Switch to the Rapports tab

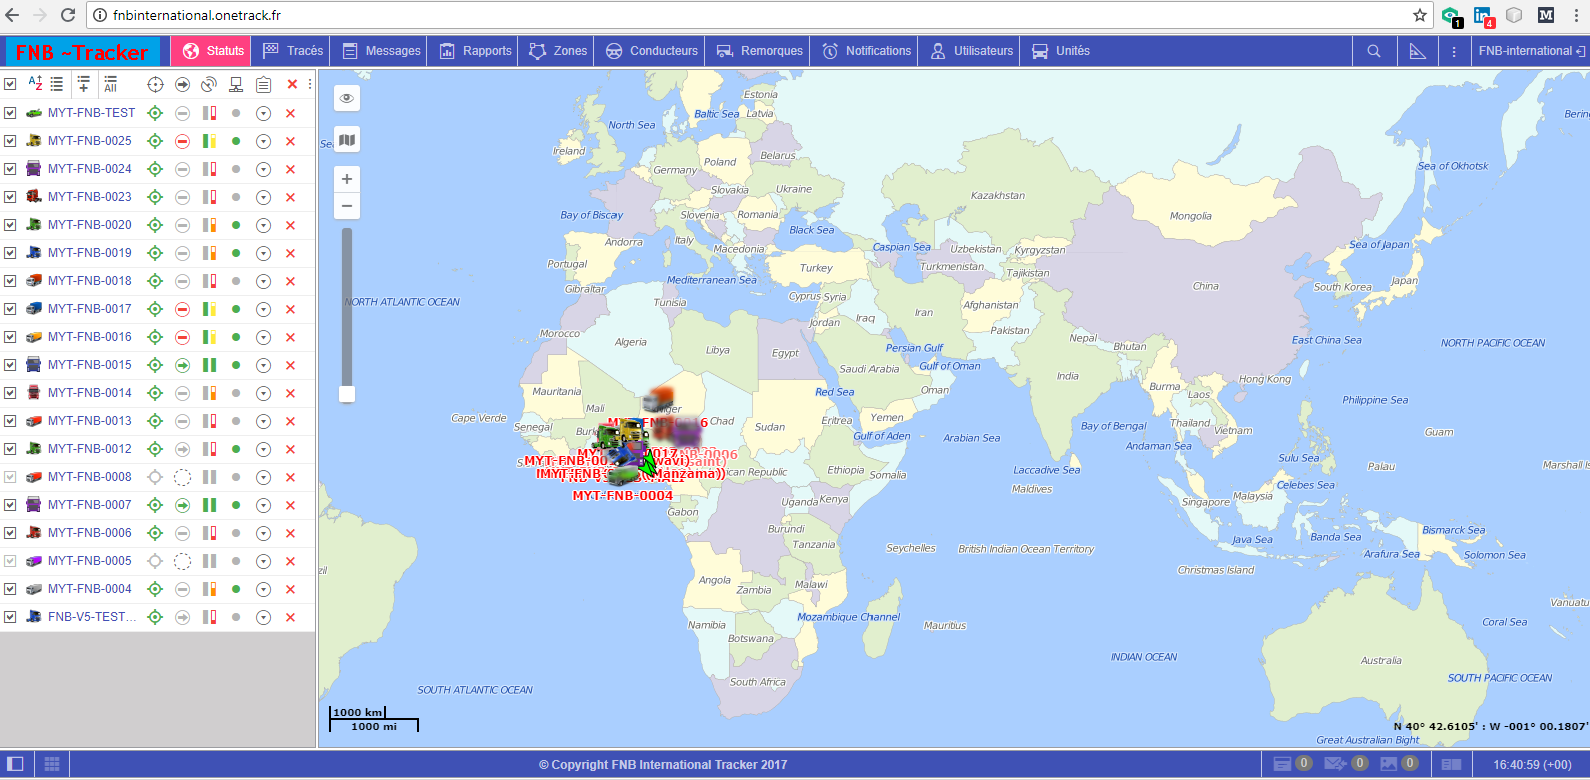[476, 51]
